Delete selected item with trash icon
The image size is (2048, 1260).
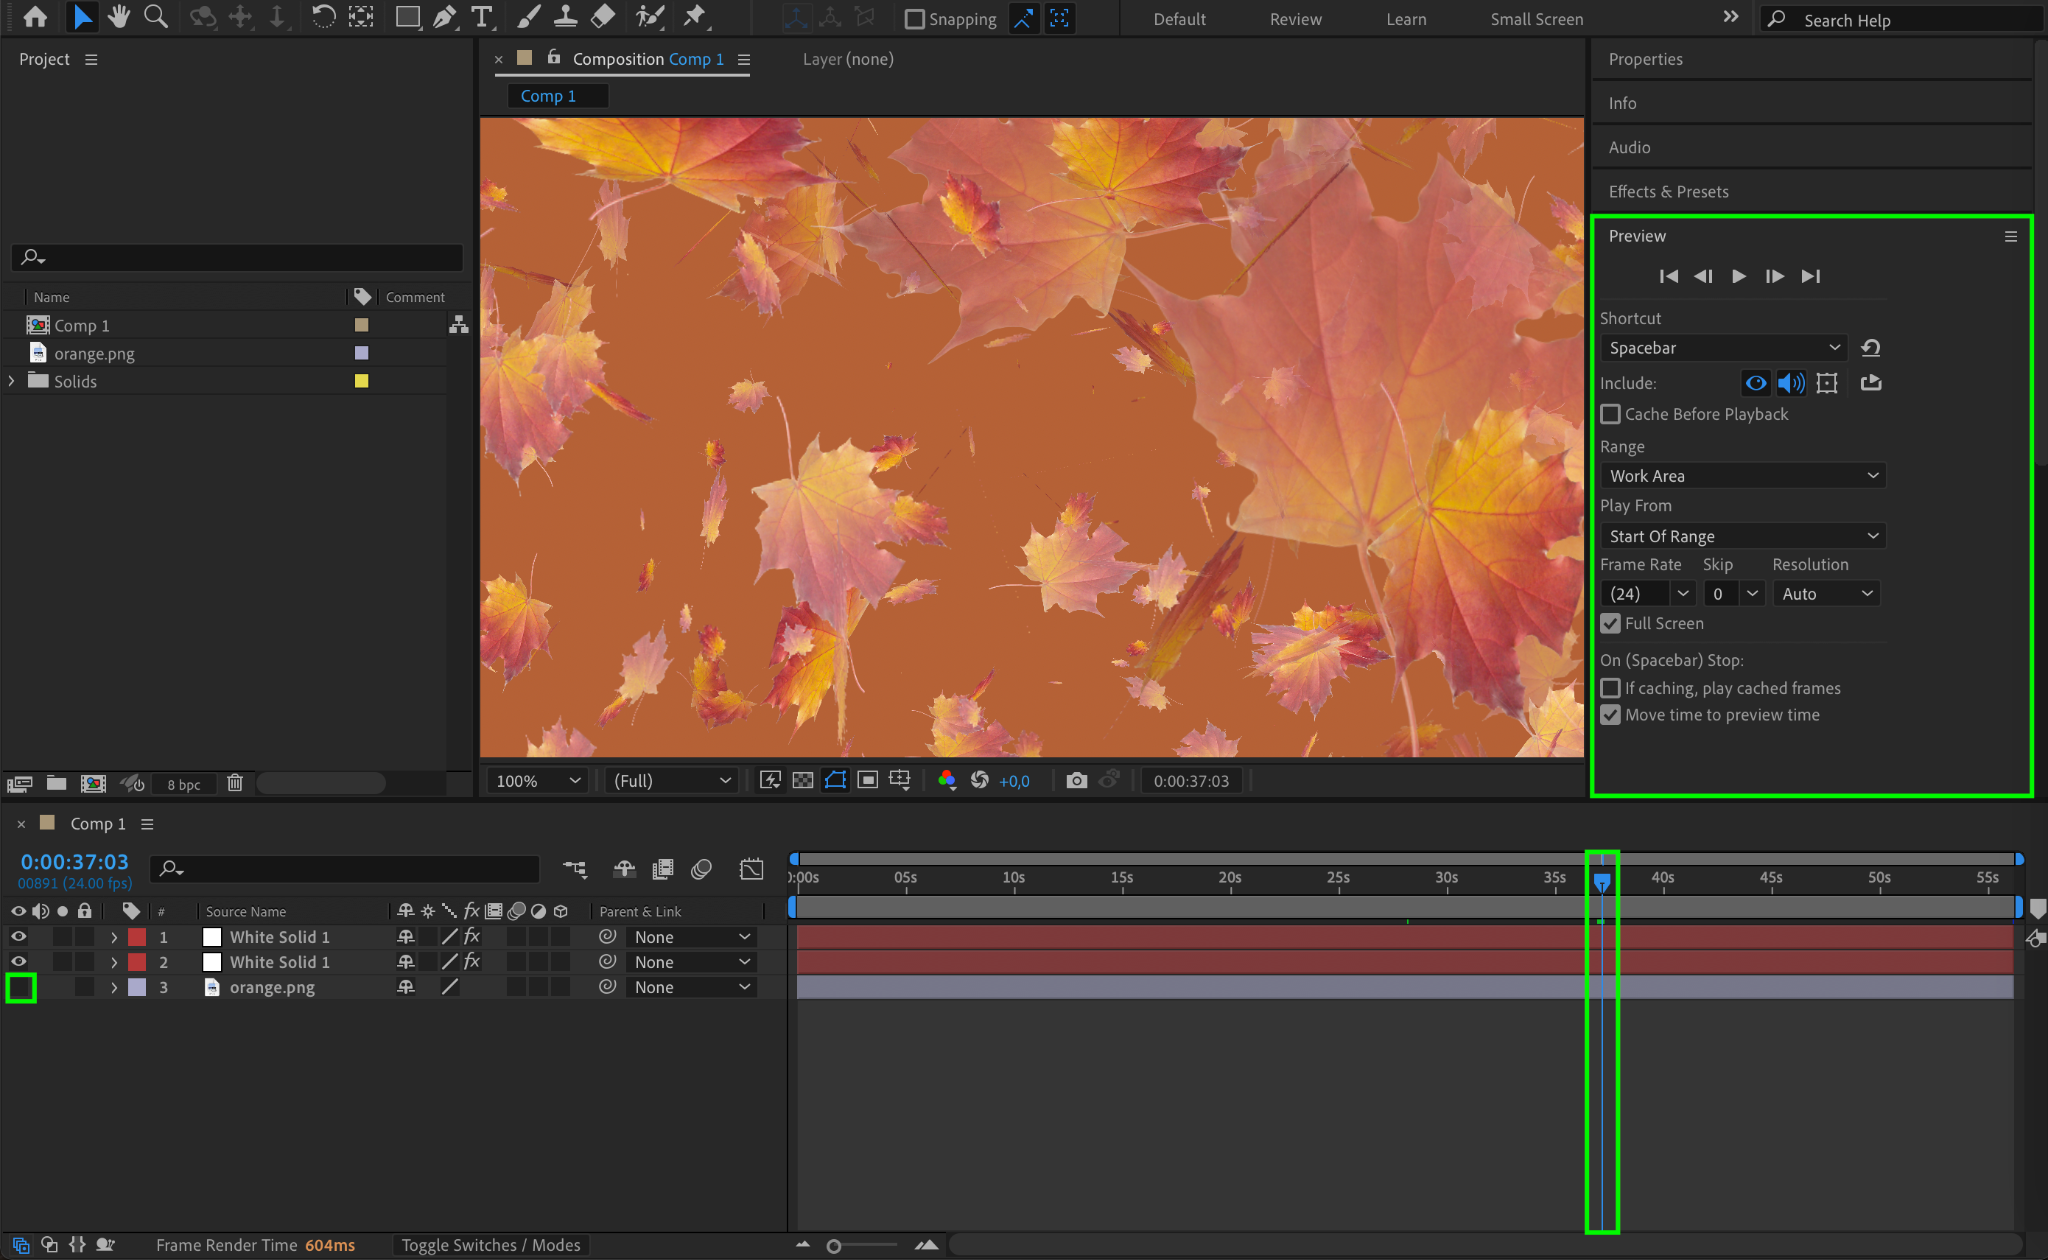coord(235,783)
